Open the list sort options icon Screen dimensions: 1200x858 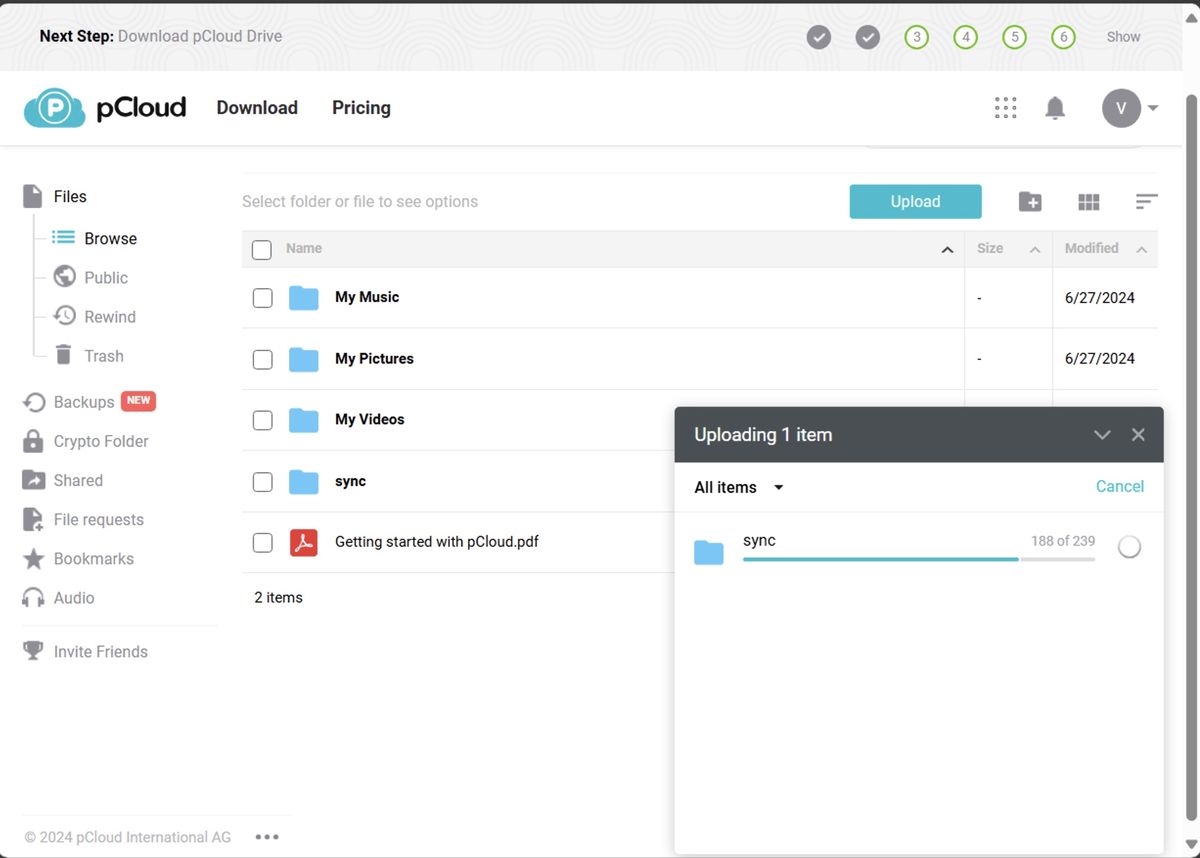coord(1146,201)
